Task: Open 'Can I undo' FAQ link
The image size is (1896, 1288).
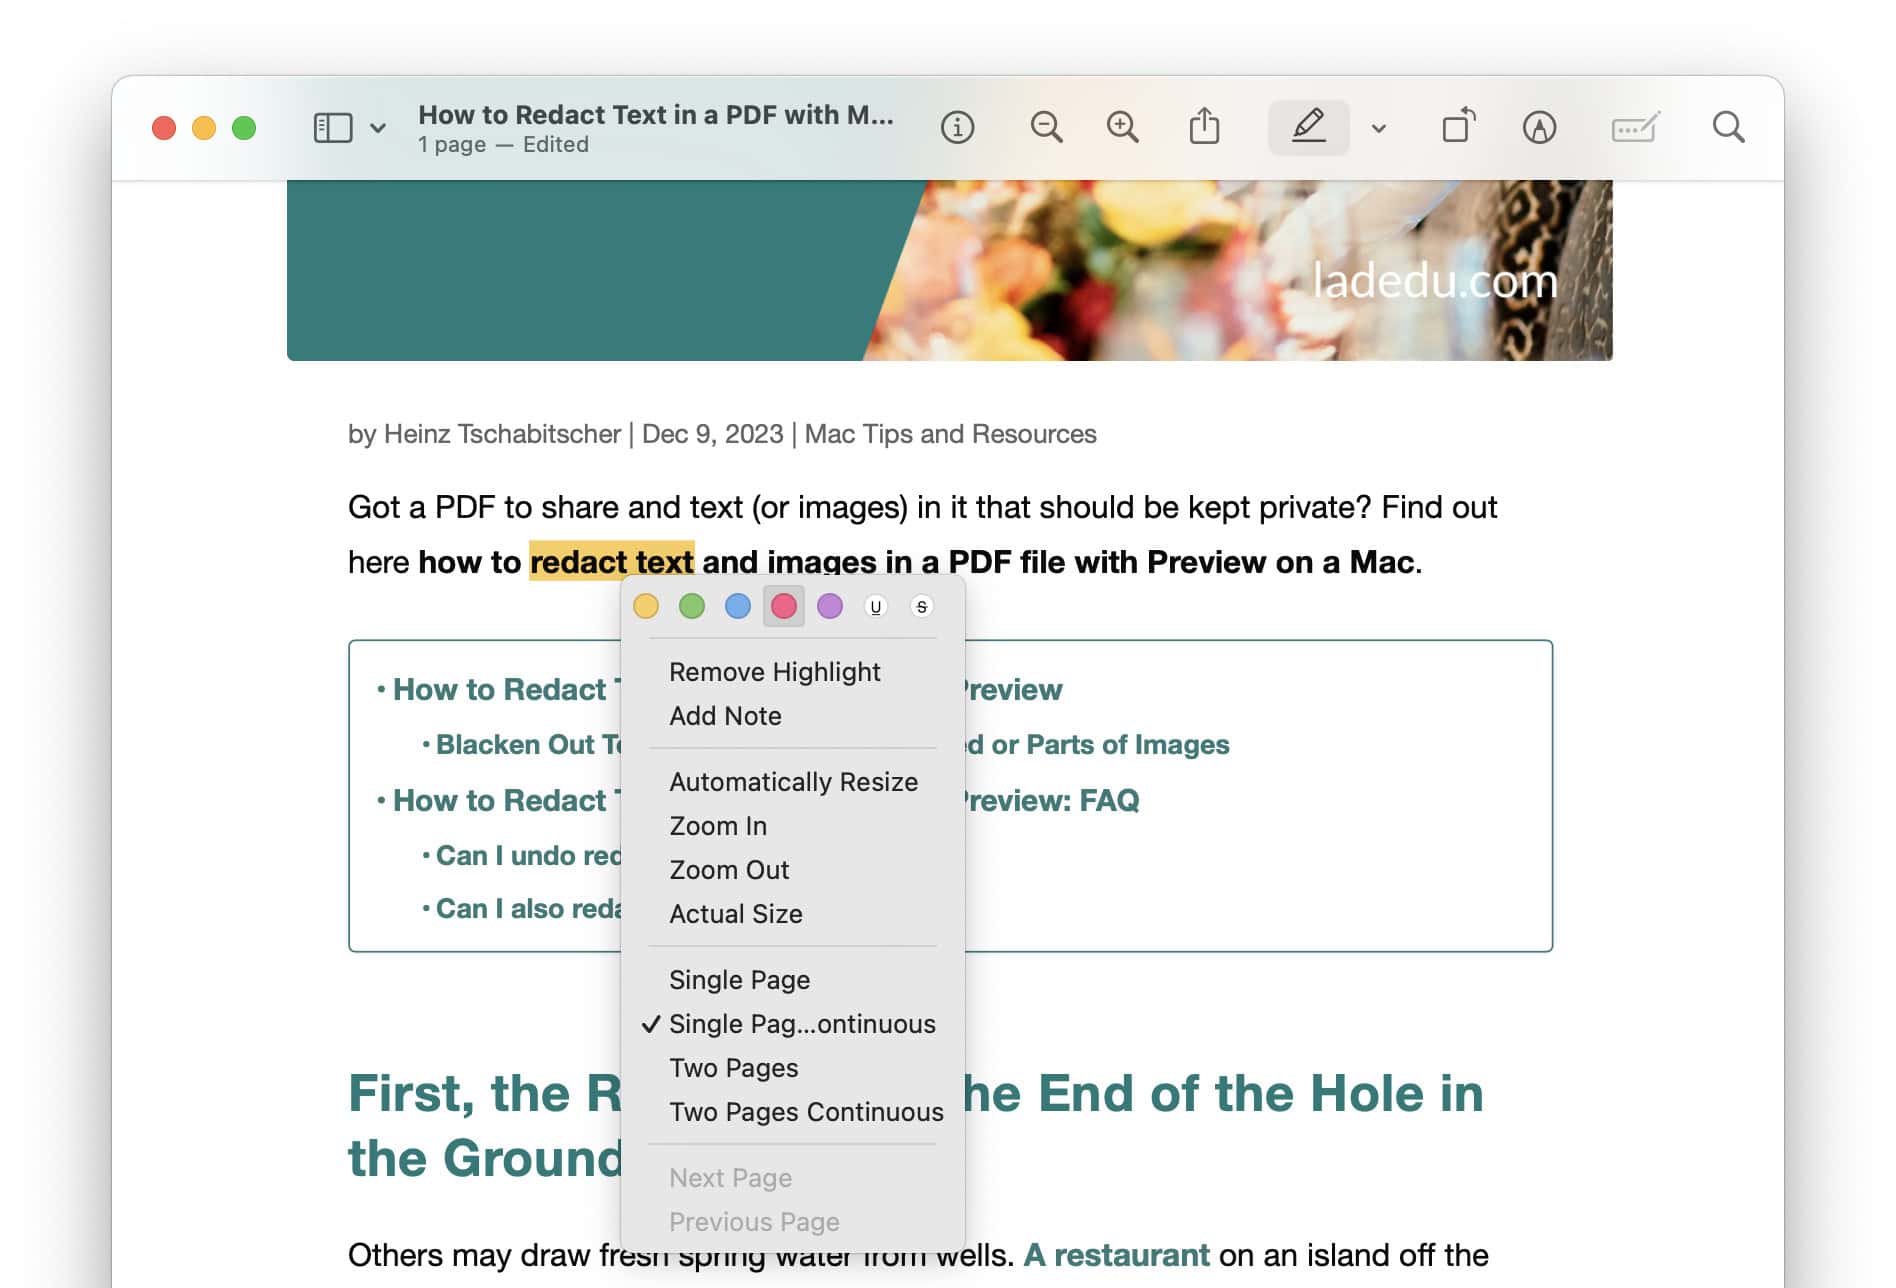Action: coord(528,856)
